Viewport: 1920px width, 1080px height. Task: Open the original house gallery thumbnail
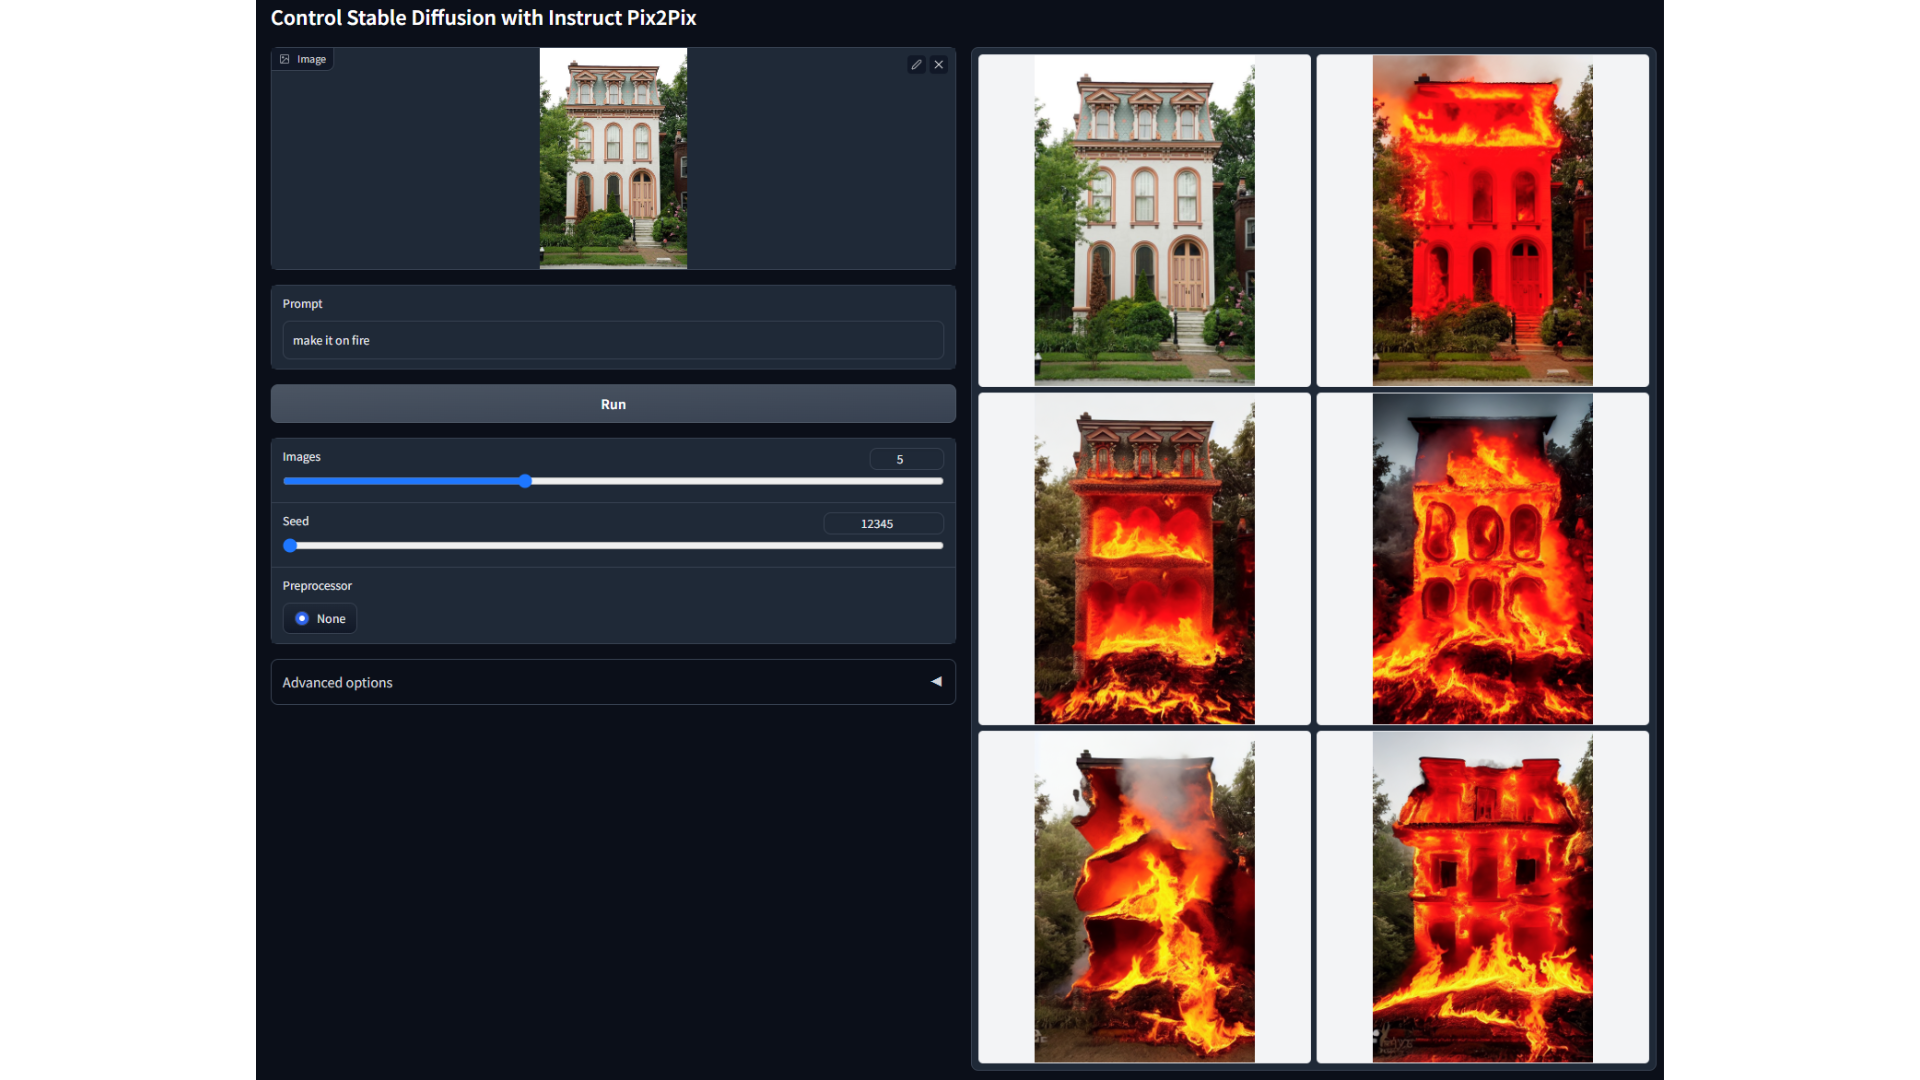(x=1144, y=220)
